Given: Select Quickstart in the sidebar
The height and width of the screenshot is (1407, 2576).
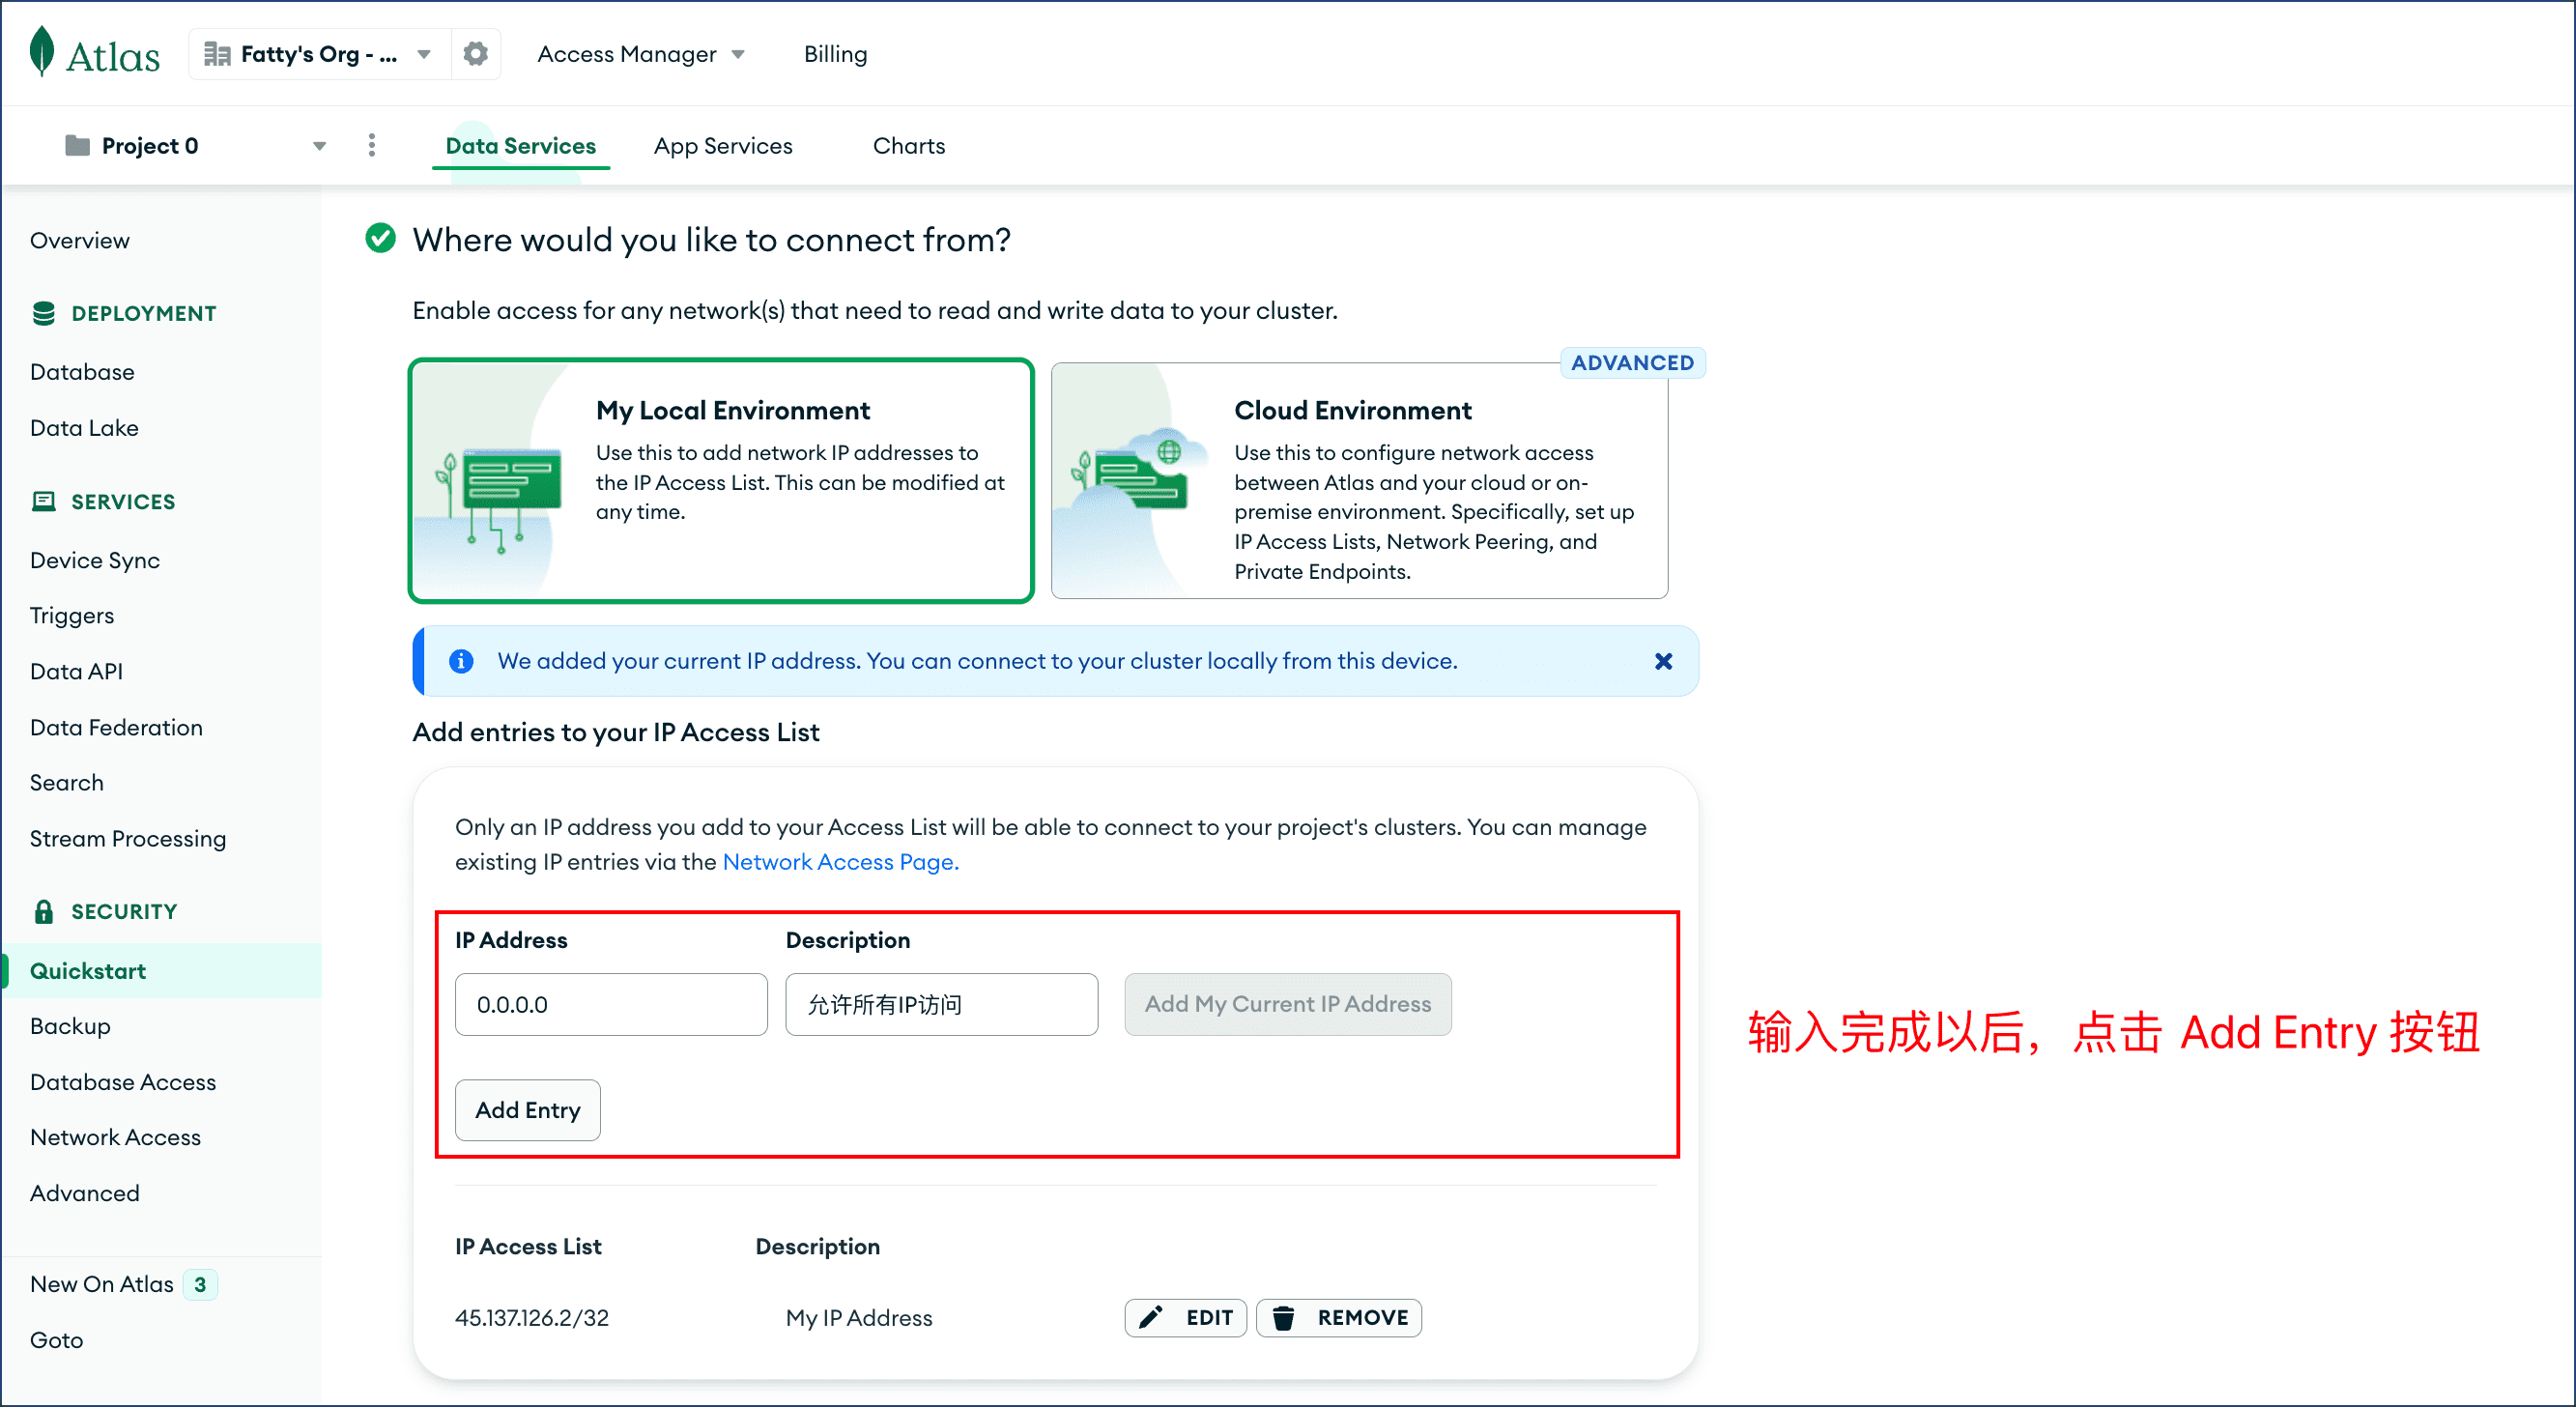Looking at the screenshot, I should (x=162, y=970).
